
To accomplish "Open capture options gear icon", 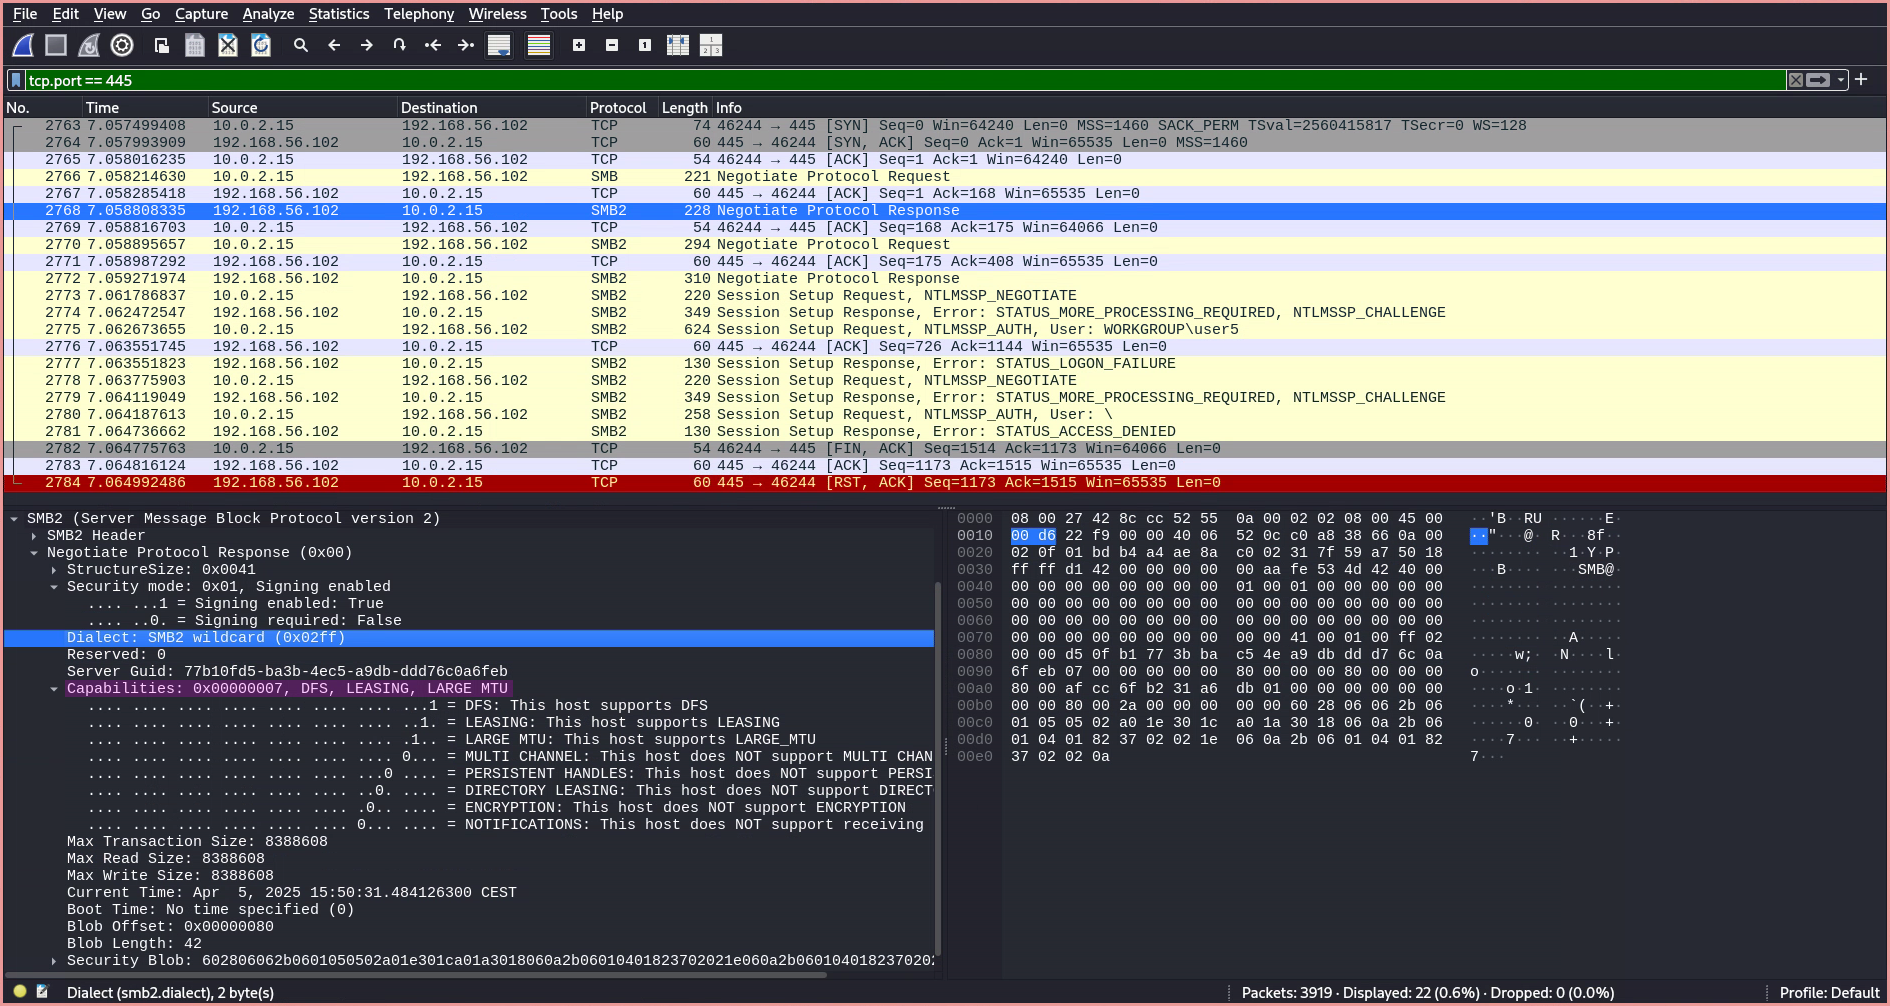I will (122, 45).
